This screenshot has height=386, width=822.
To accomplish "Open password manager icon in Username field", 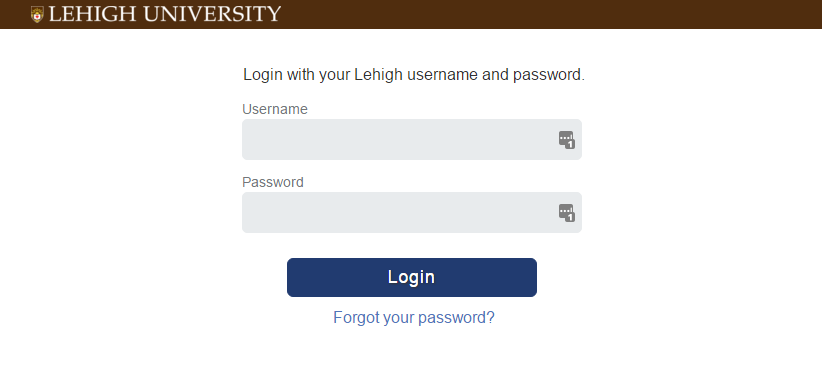I will coord(567,140).
